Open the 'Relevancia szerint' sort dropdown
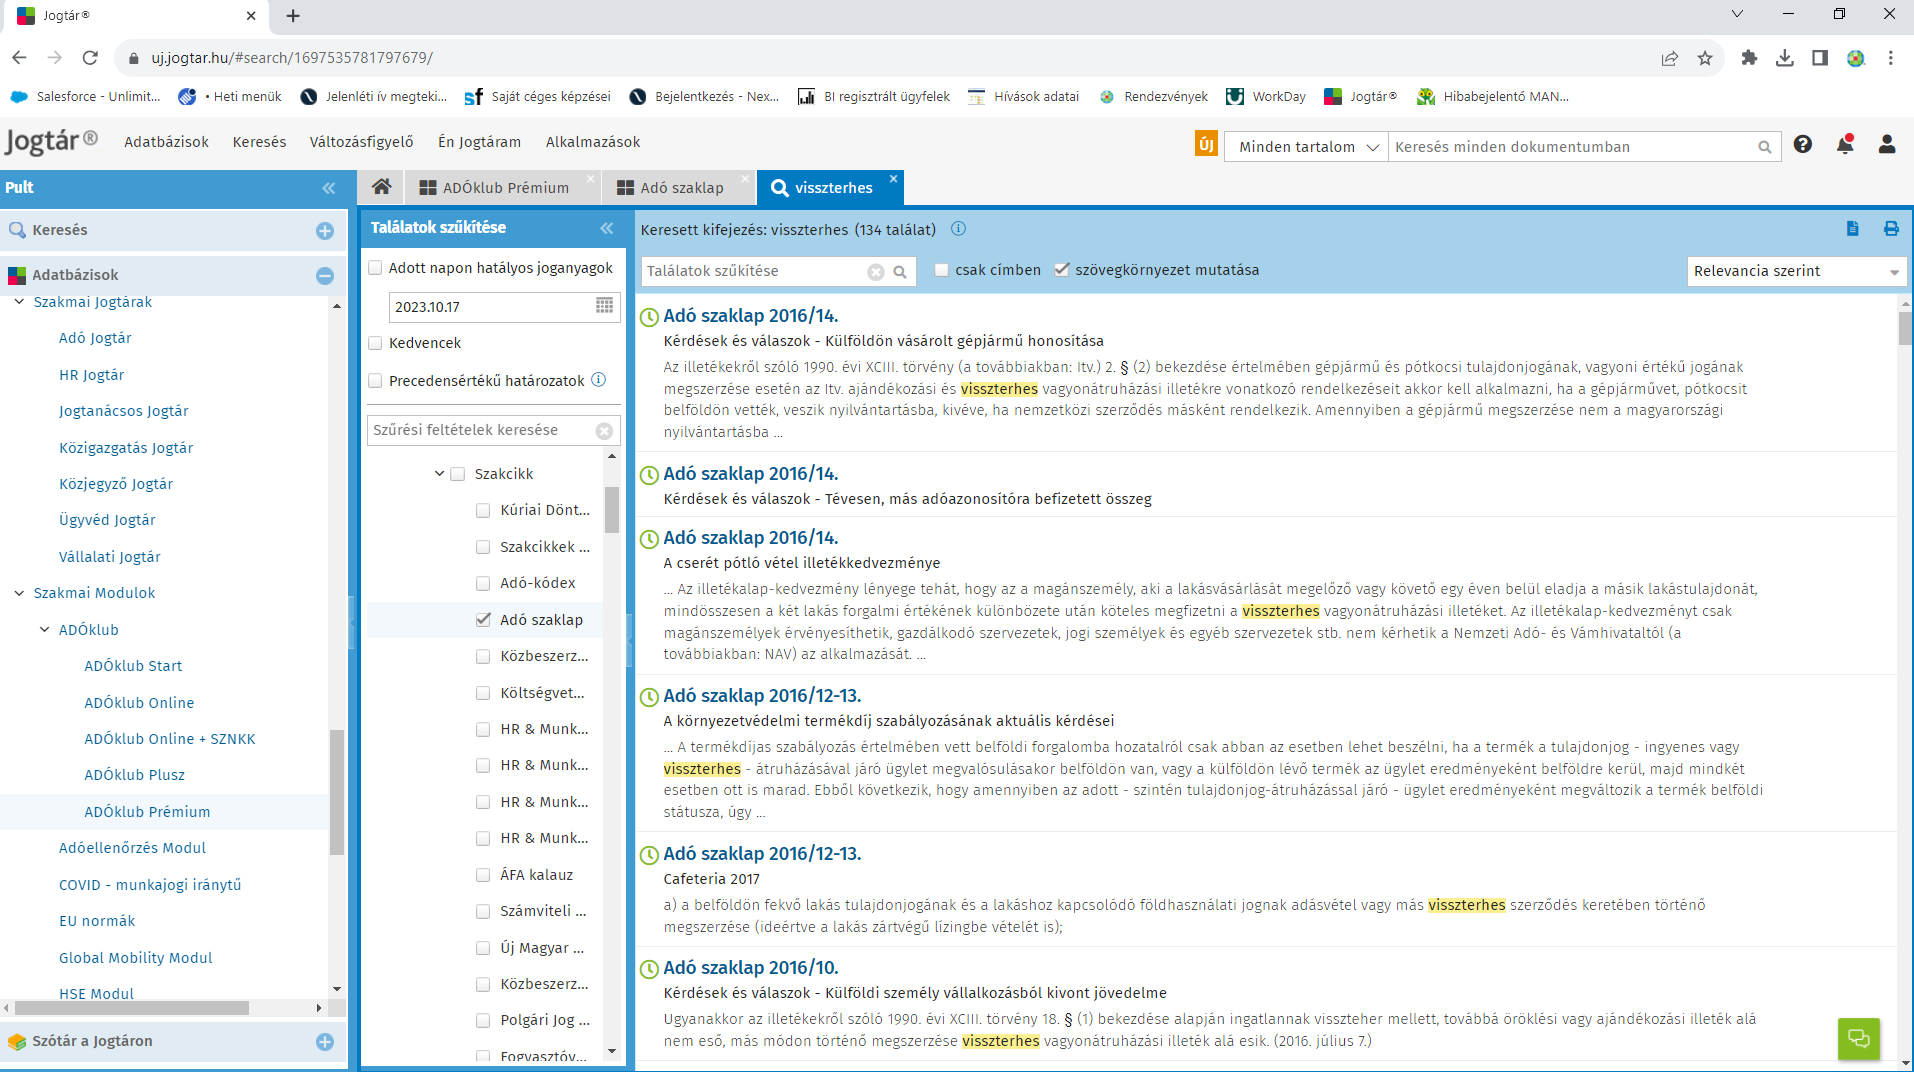The width and height of the screenshot is (1914, 1072). tap(1796, 271)
